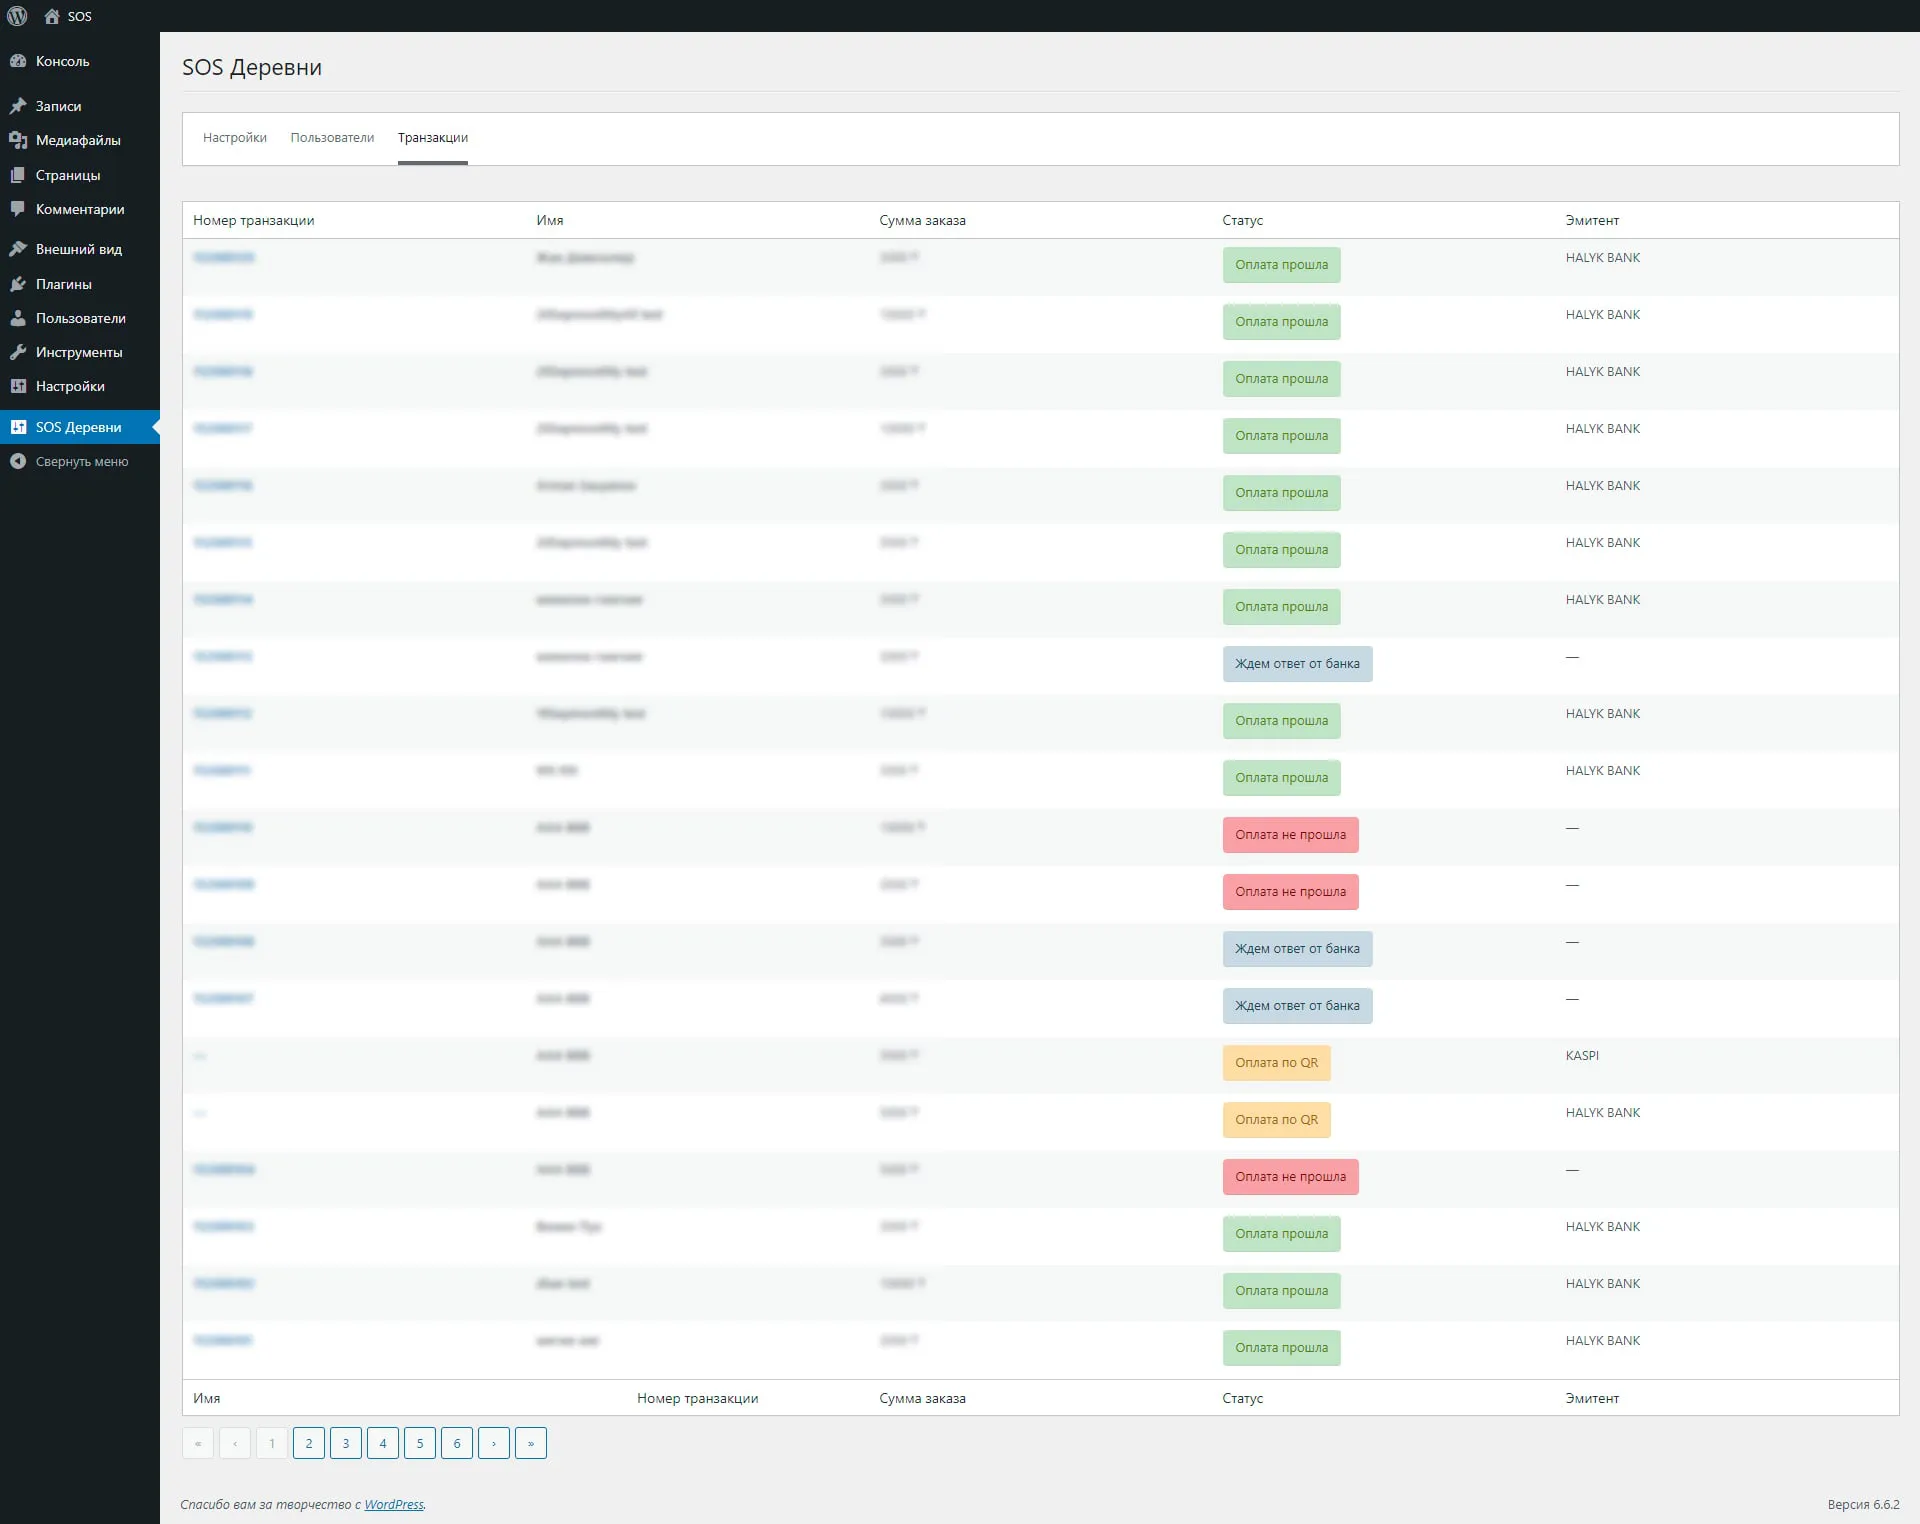
Task: Follow the WordPress footer link
Action: (394, 1504)
